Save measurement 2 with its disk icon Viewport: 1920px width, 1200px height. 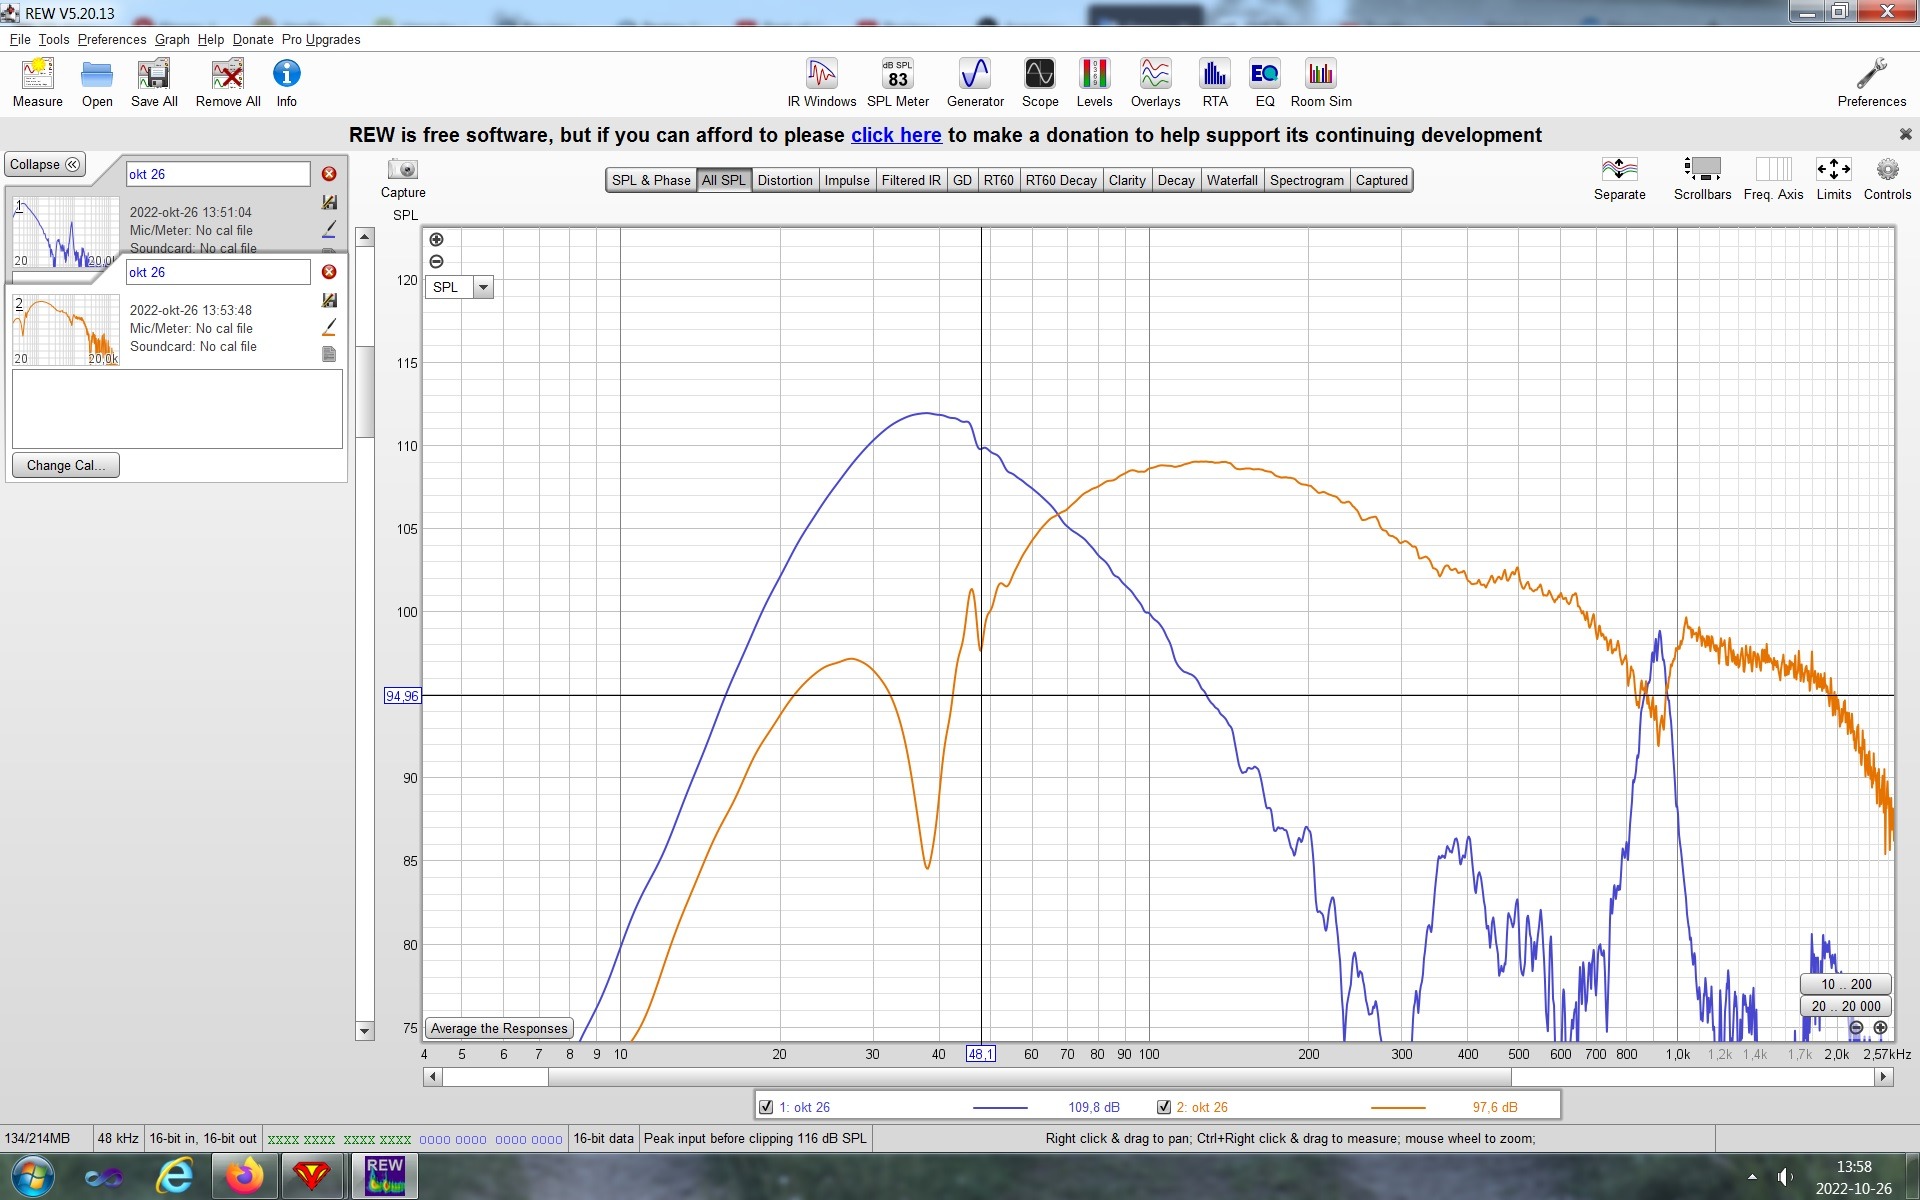point(329,300)
